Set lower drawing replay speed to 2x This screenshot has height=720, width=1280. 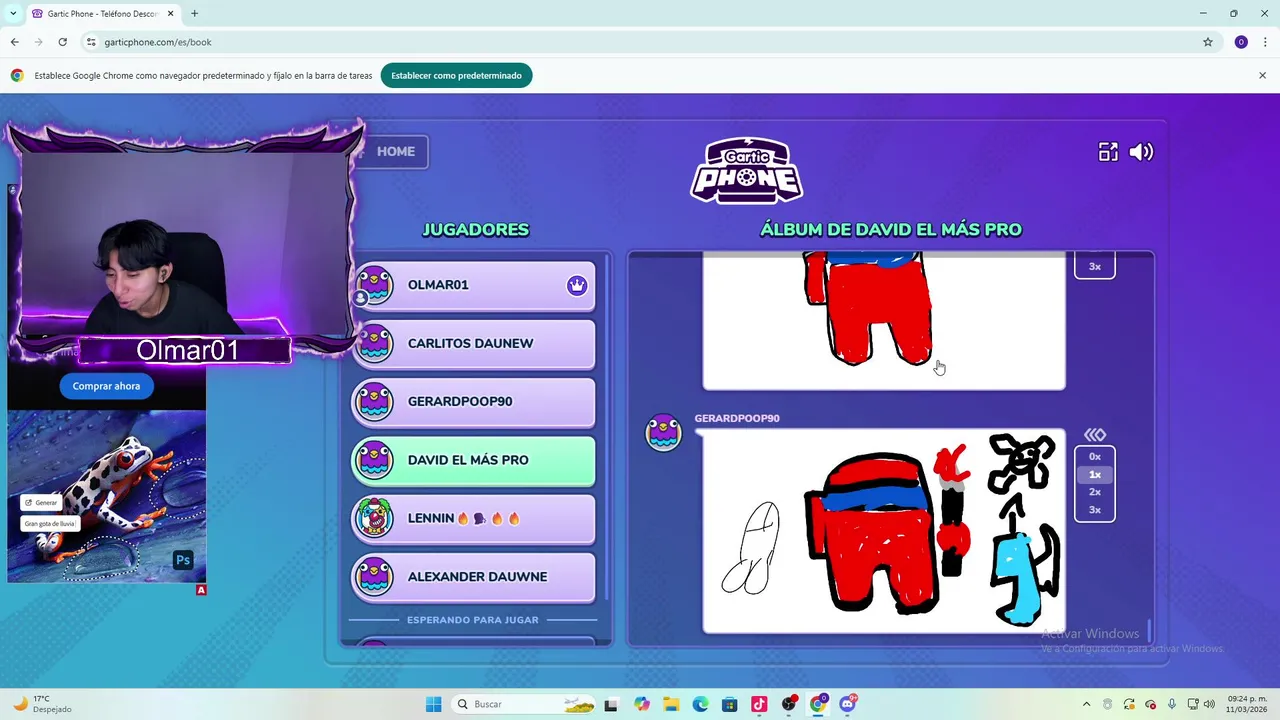coord(1095,492)
